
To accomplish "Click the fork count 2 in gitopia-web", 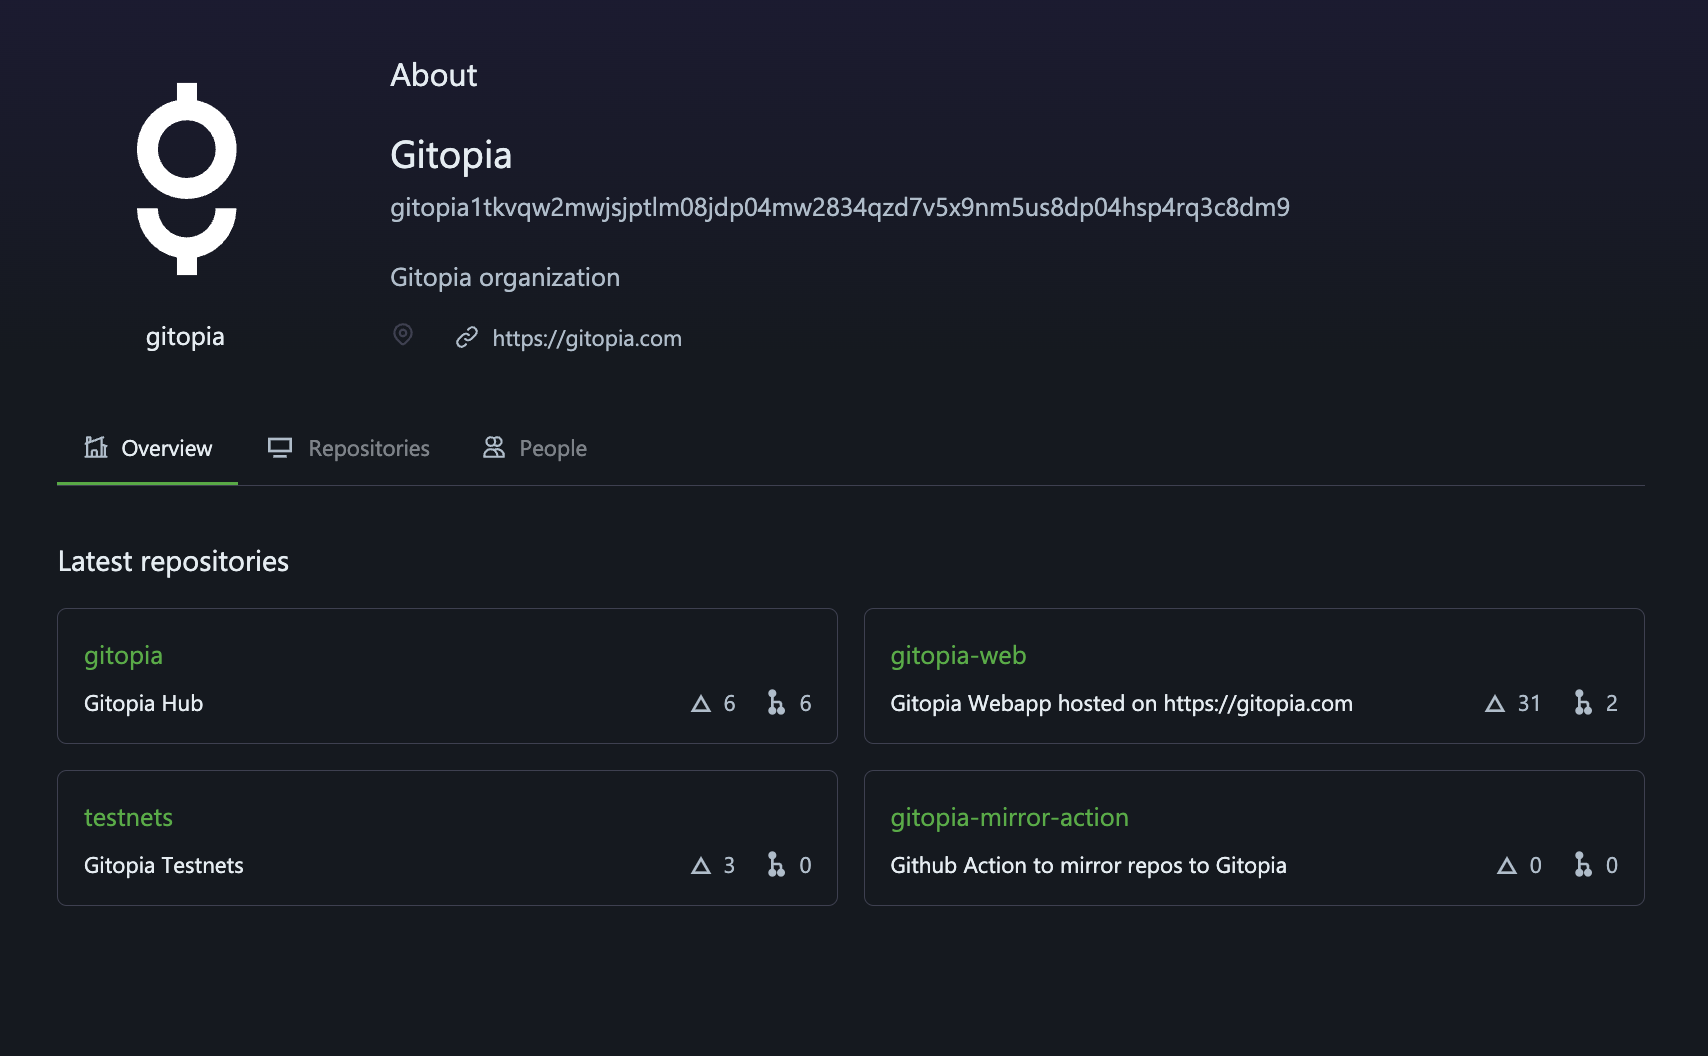I will (1612, 703).
